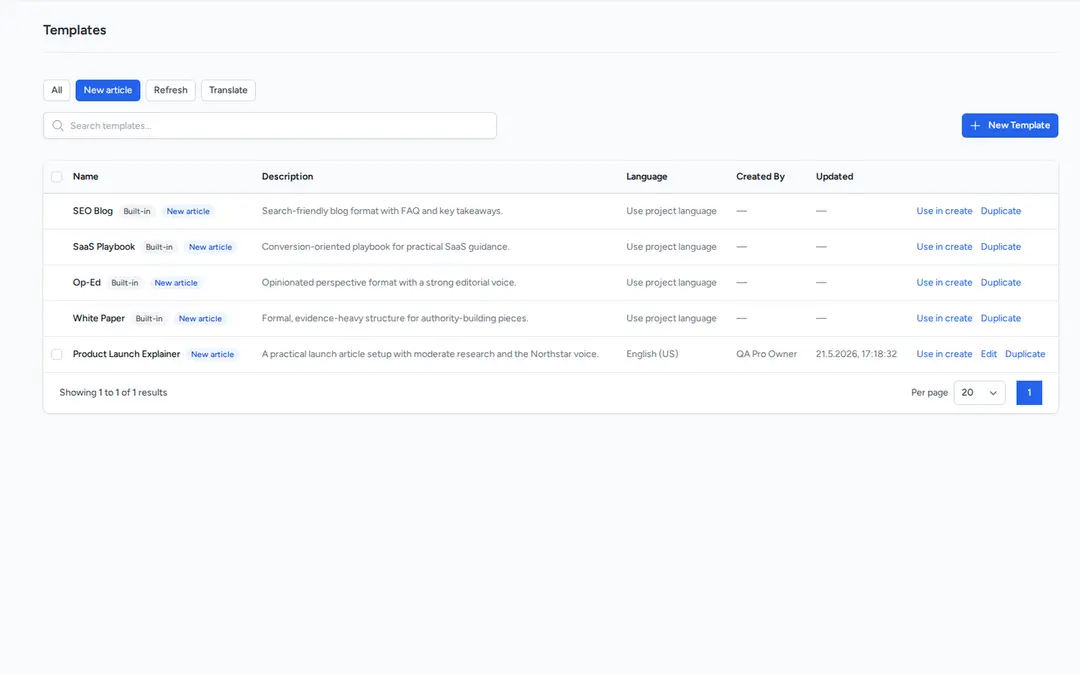
Task: Click the English (US) language cell
Action: click(652, 354)
